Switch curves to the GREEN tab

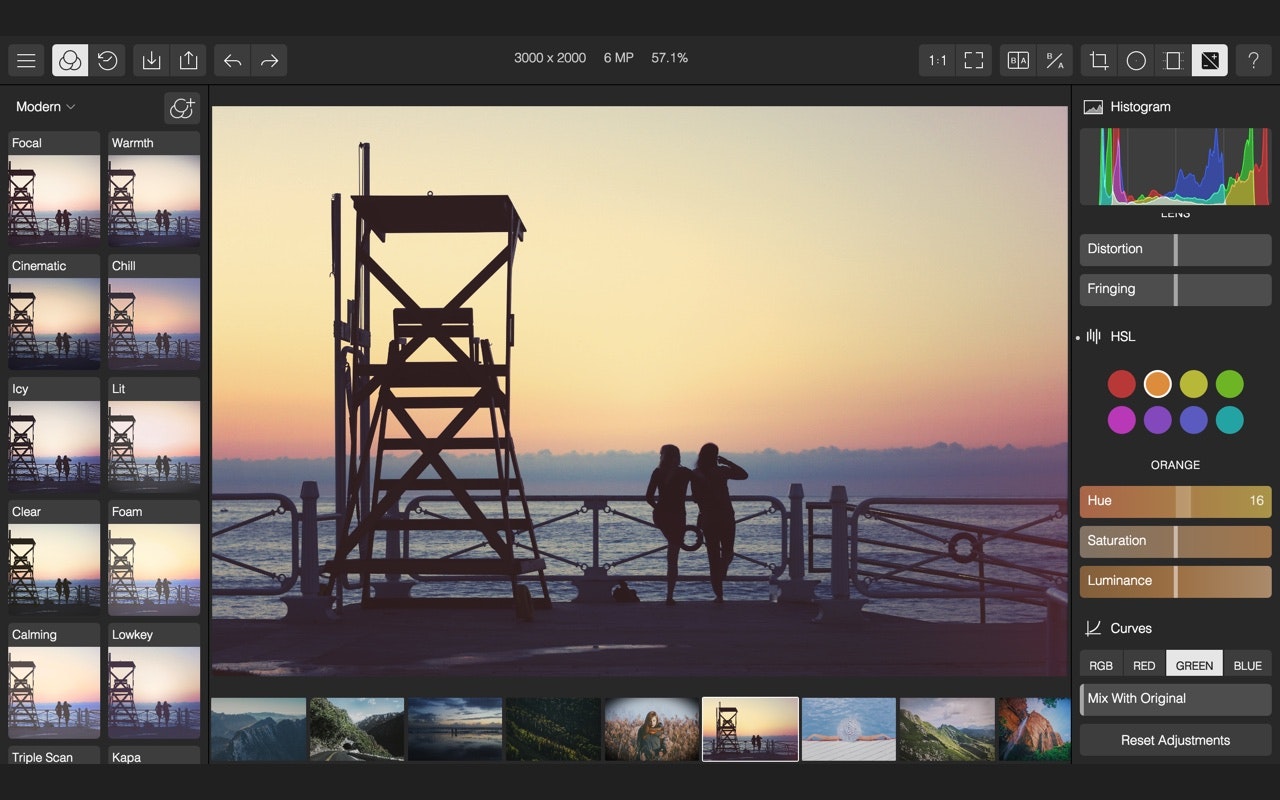(1194, 665)
